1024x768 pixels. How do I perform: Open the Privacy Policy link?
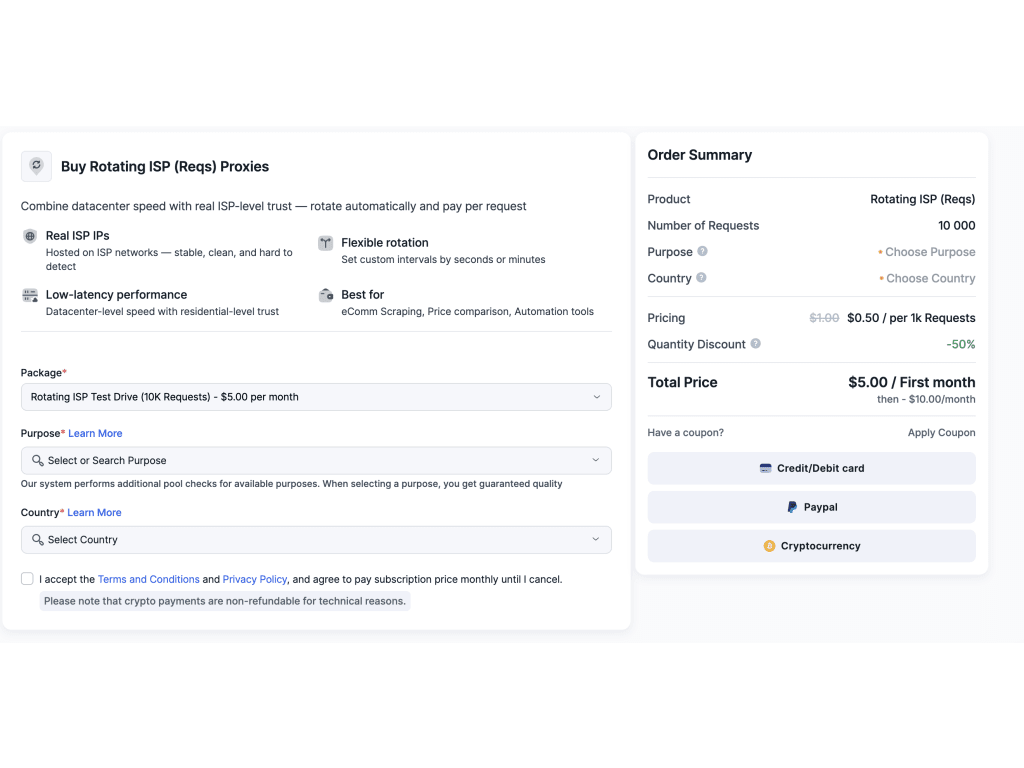(255, 579)
